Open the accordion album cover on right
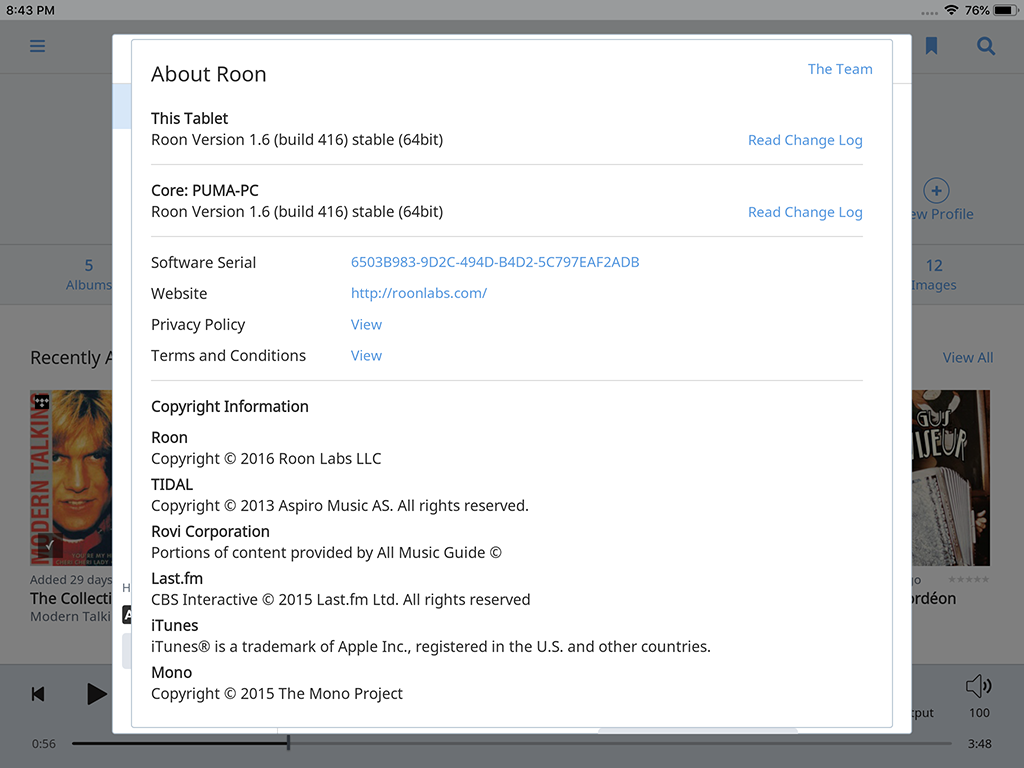1024x768 pixels. tap(951, 478)
